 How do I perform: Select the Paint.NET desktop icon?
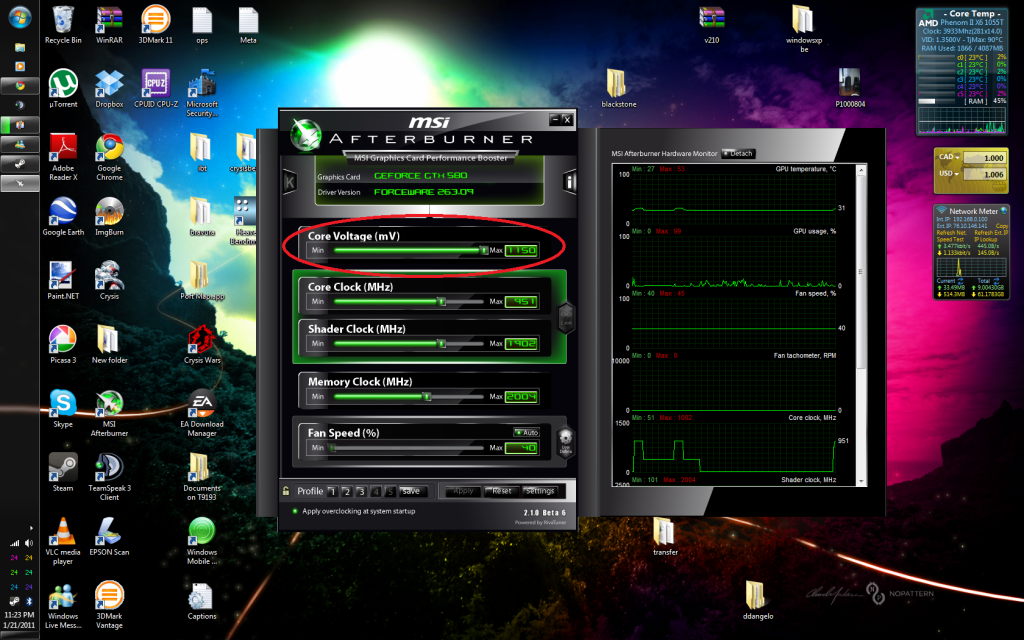[x=63, y=281]
